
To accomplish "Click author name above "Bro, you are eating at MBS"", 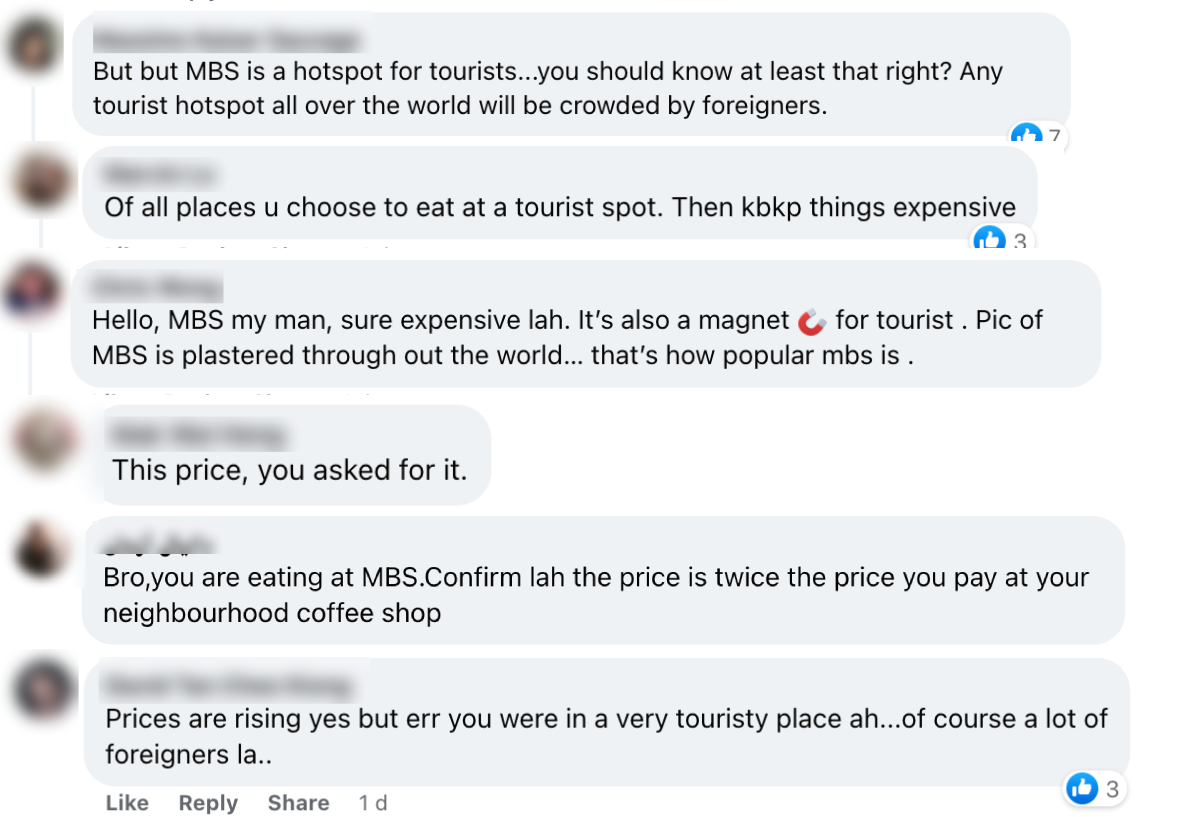I will point(159,545).
